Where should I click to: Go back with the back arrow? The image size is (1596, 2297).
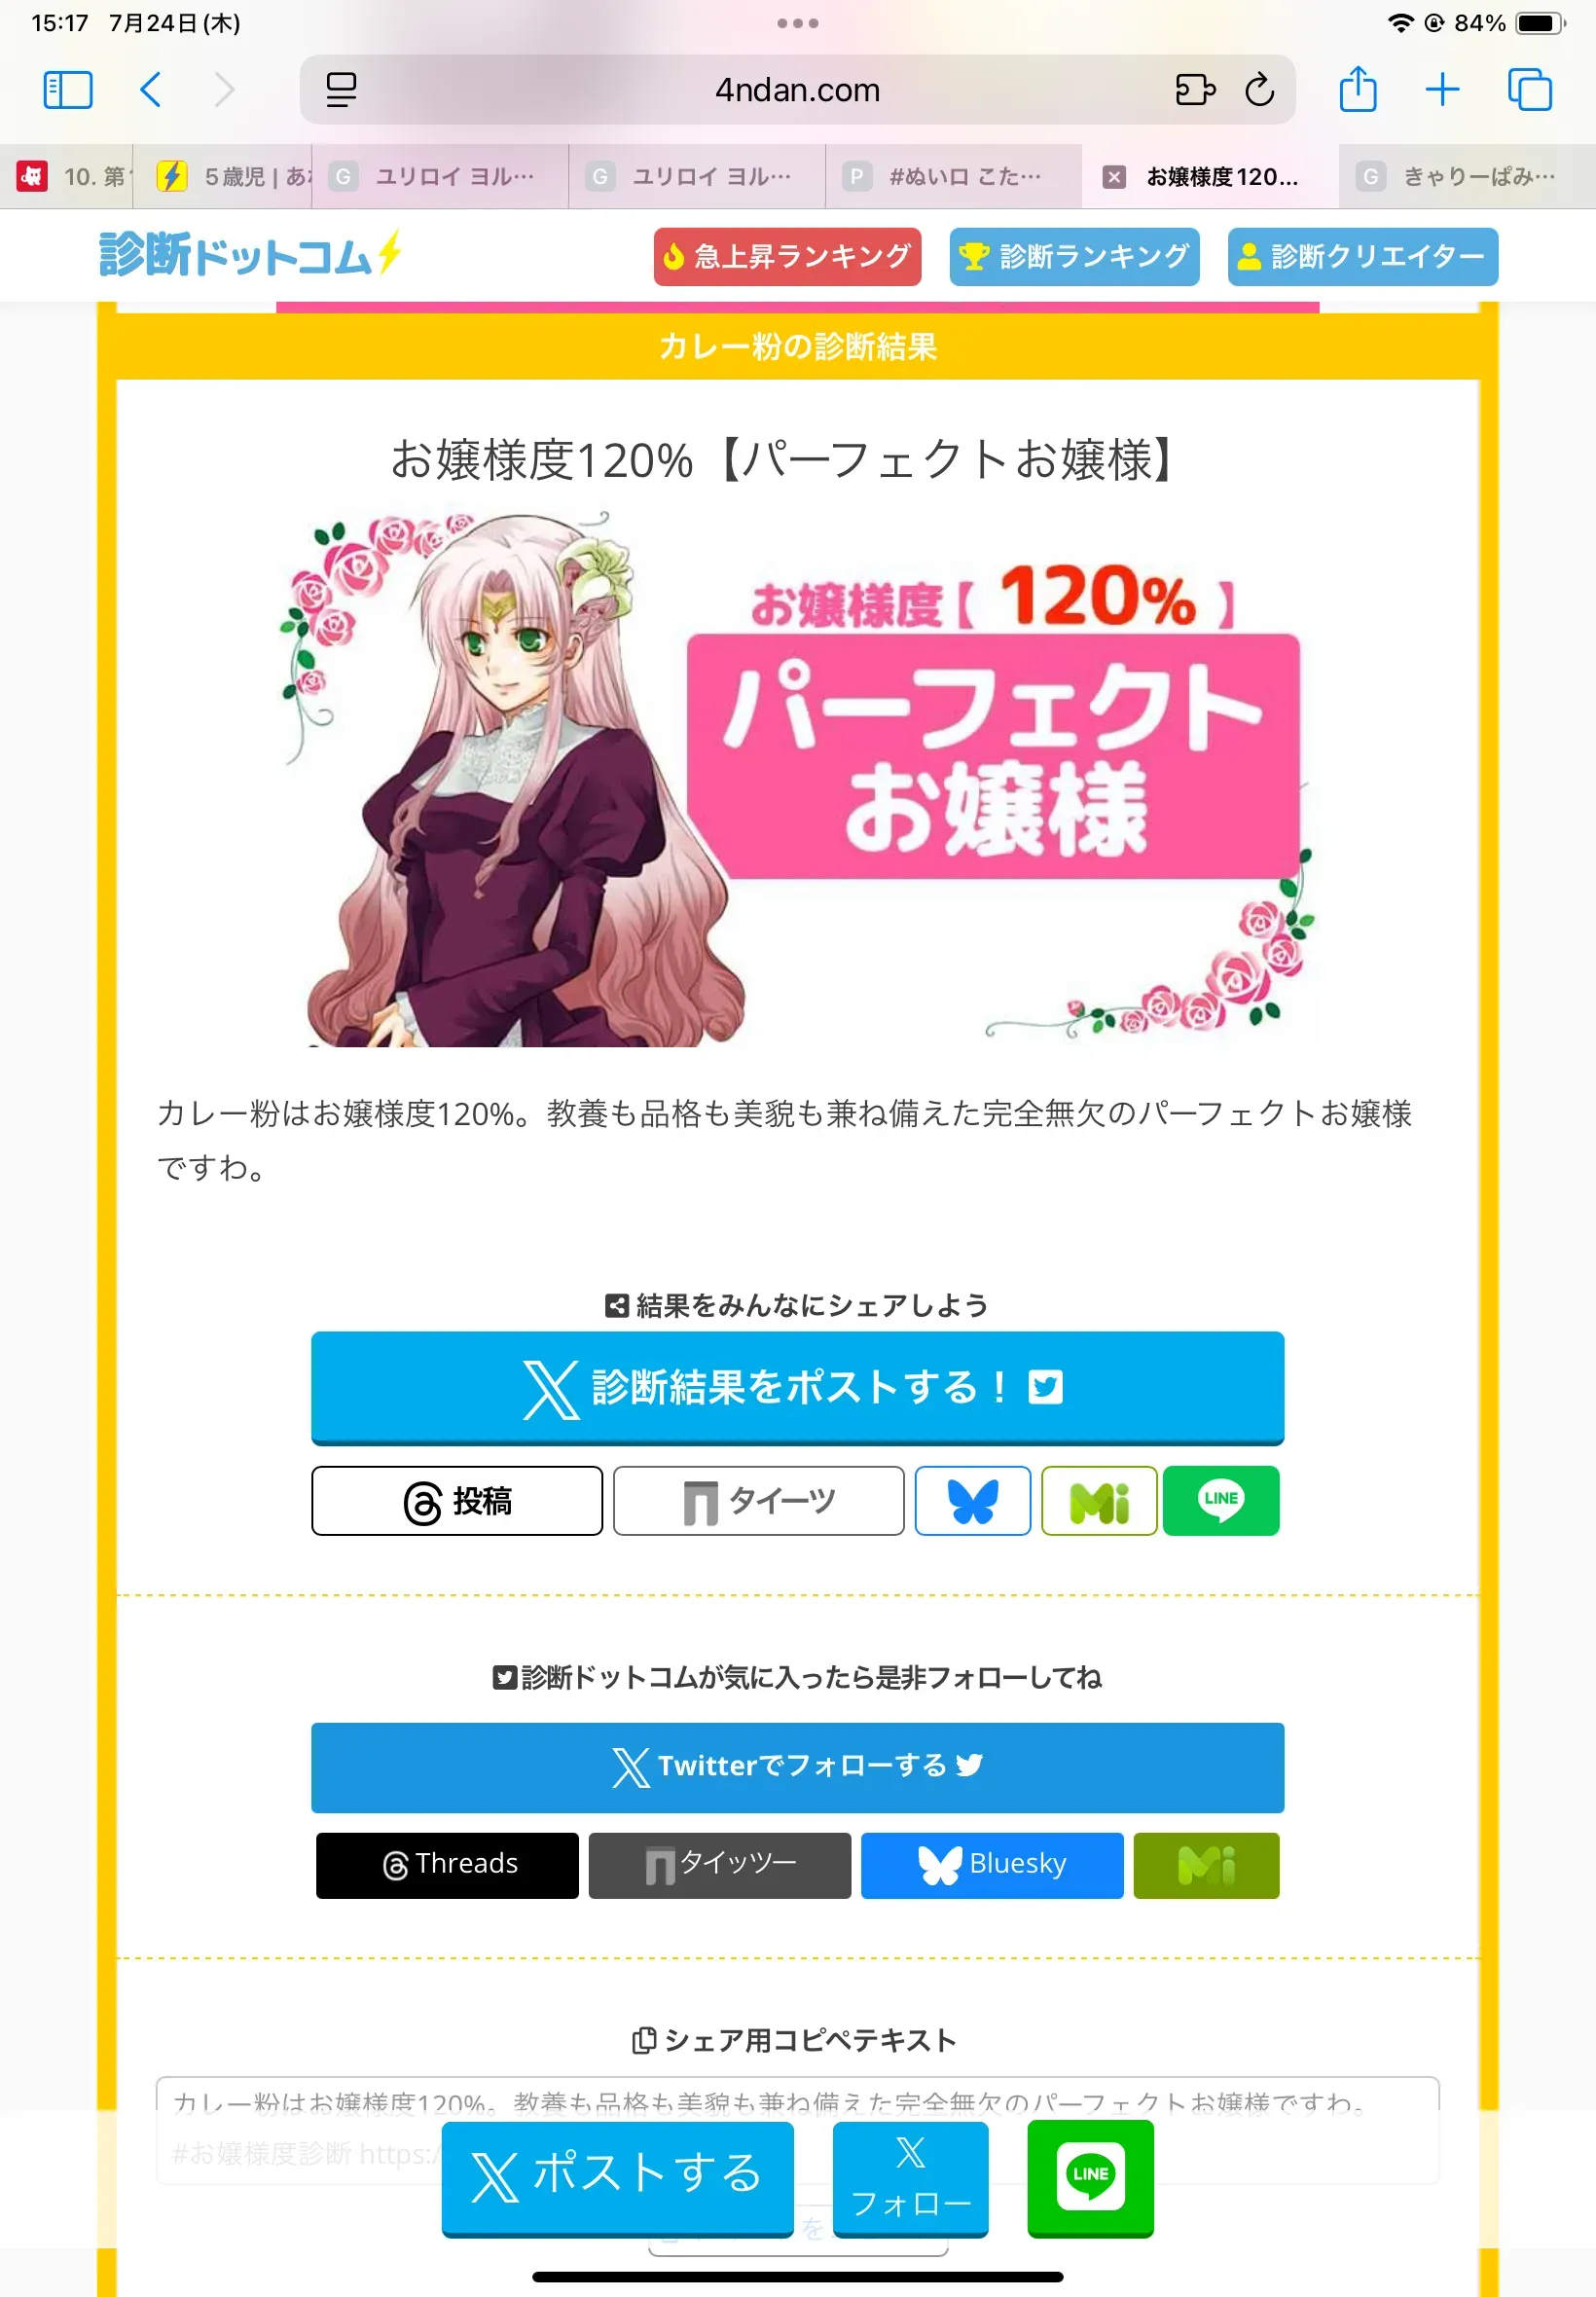[x=151, y=90]
